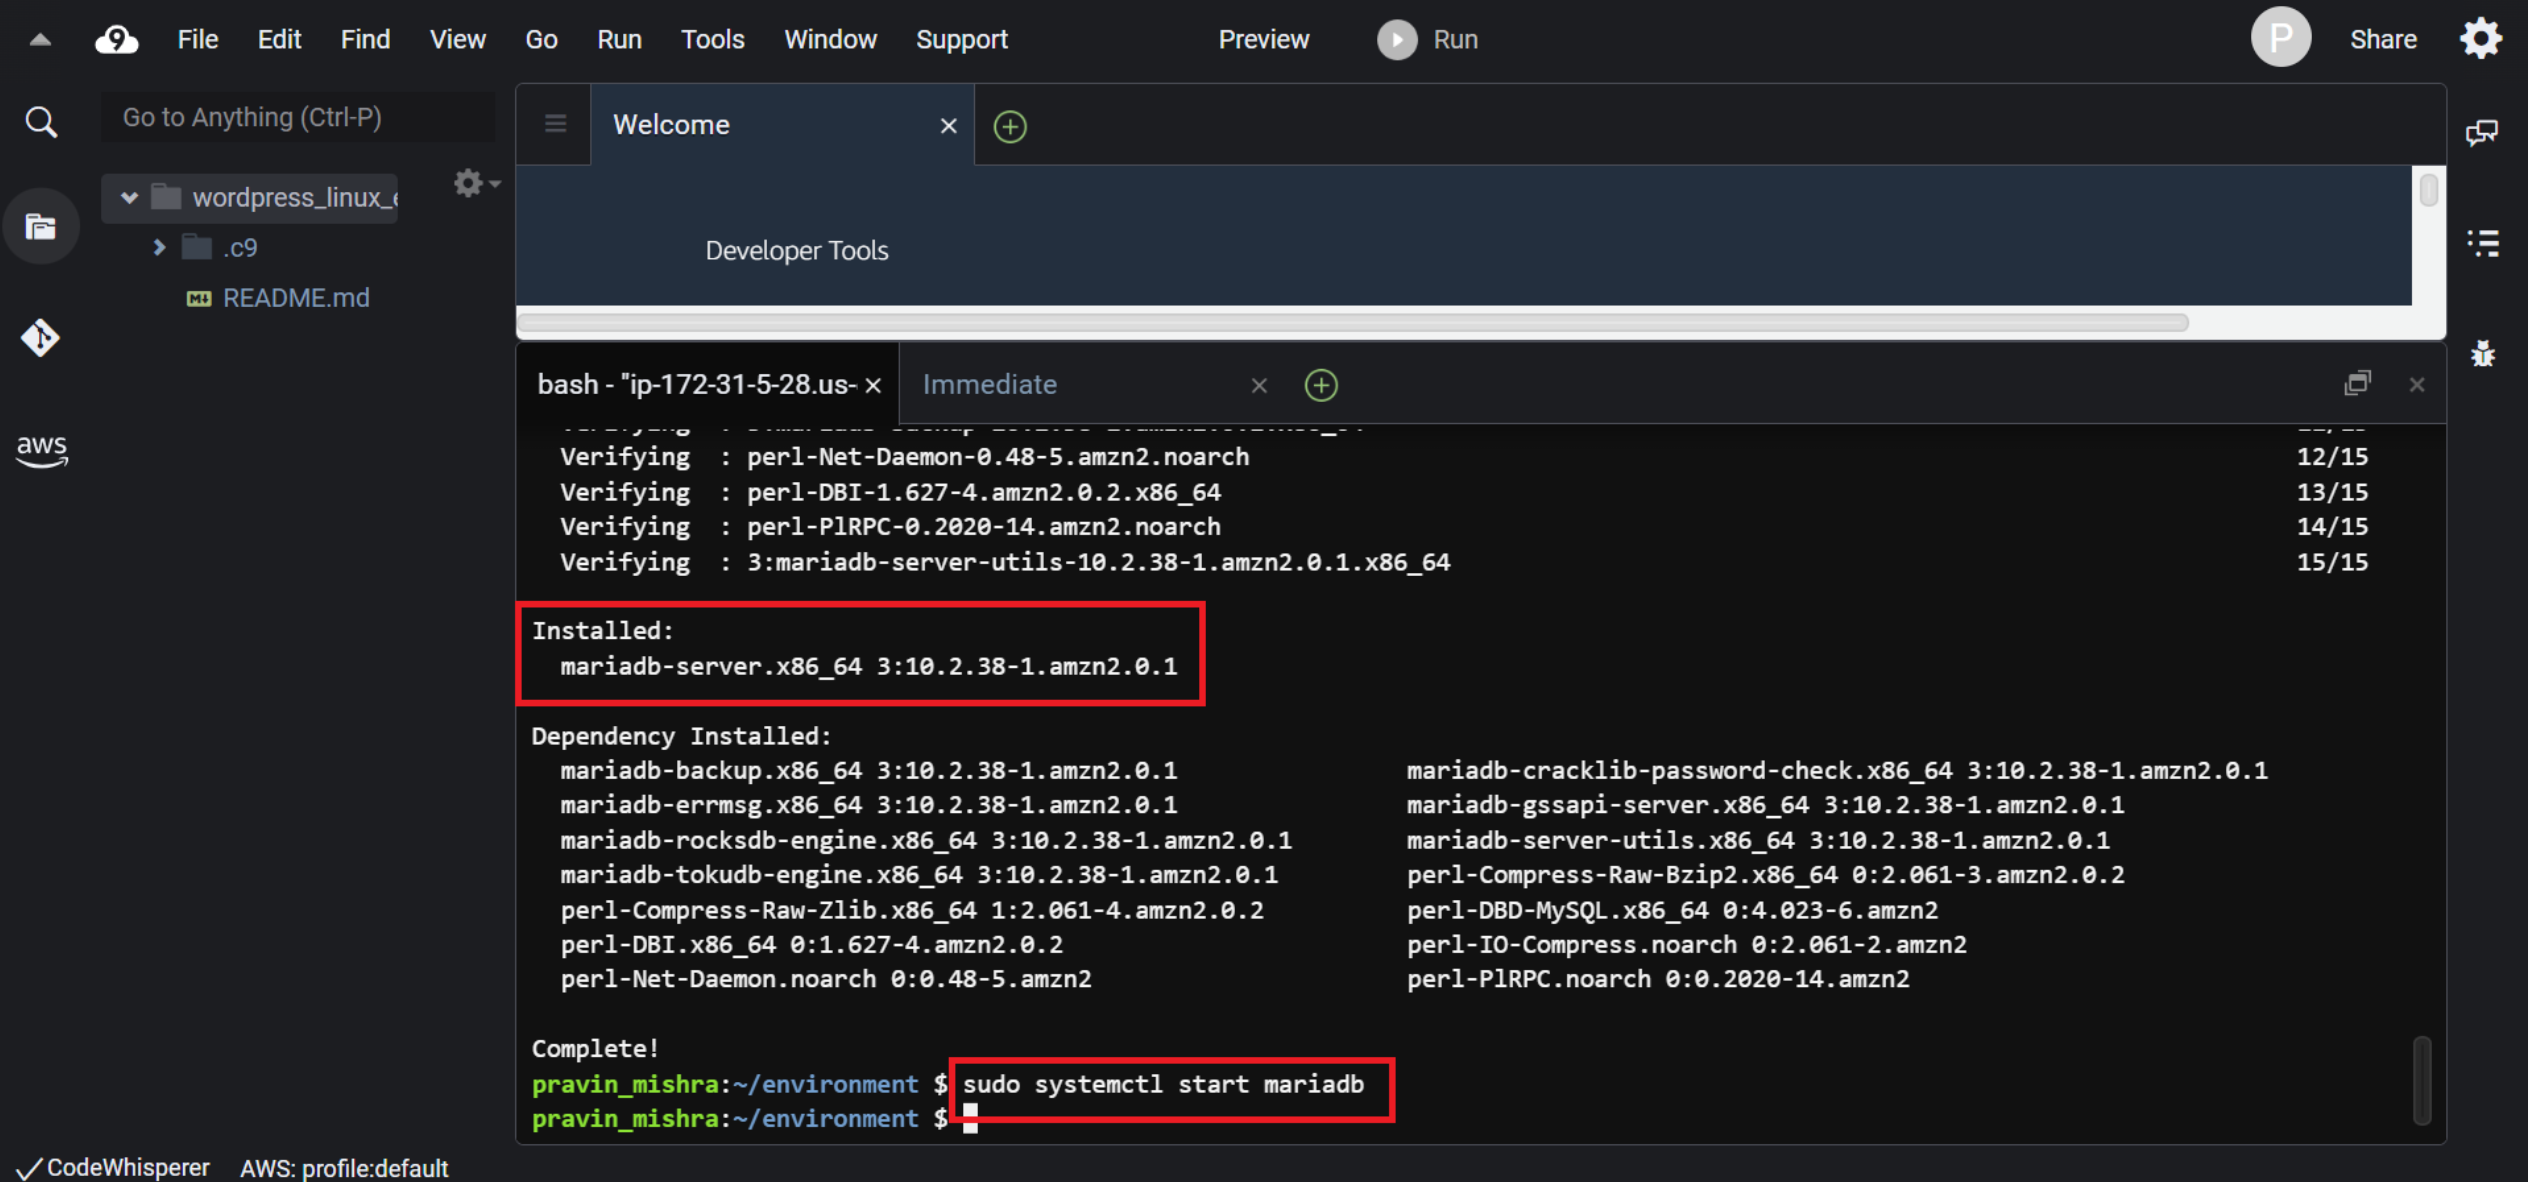Expand the .c9 folder chevron
2532x1182 pixels.
tap(158, 247)
